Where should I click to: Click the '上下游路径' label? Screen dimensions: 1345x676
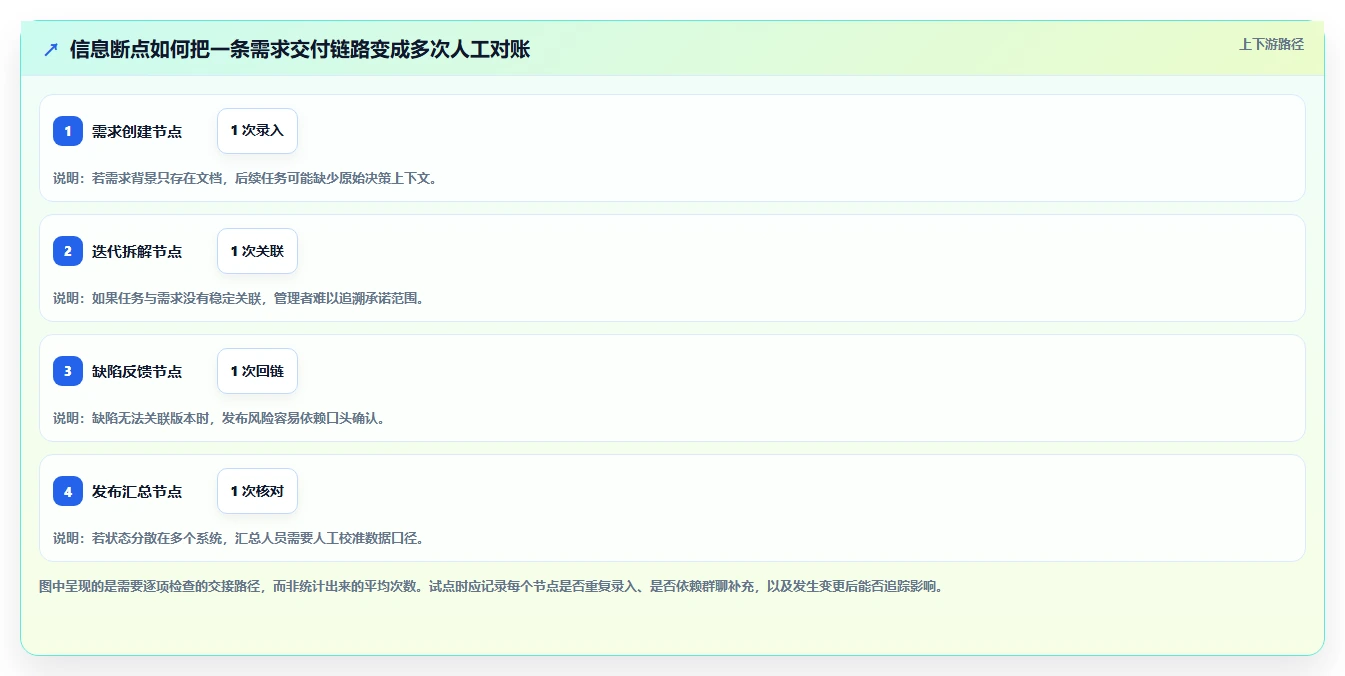click(x=1271, y=44)
